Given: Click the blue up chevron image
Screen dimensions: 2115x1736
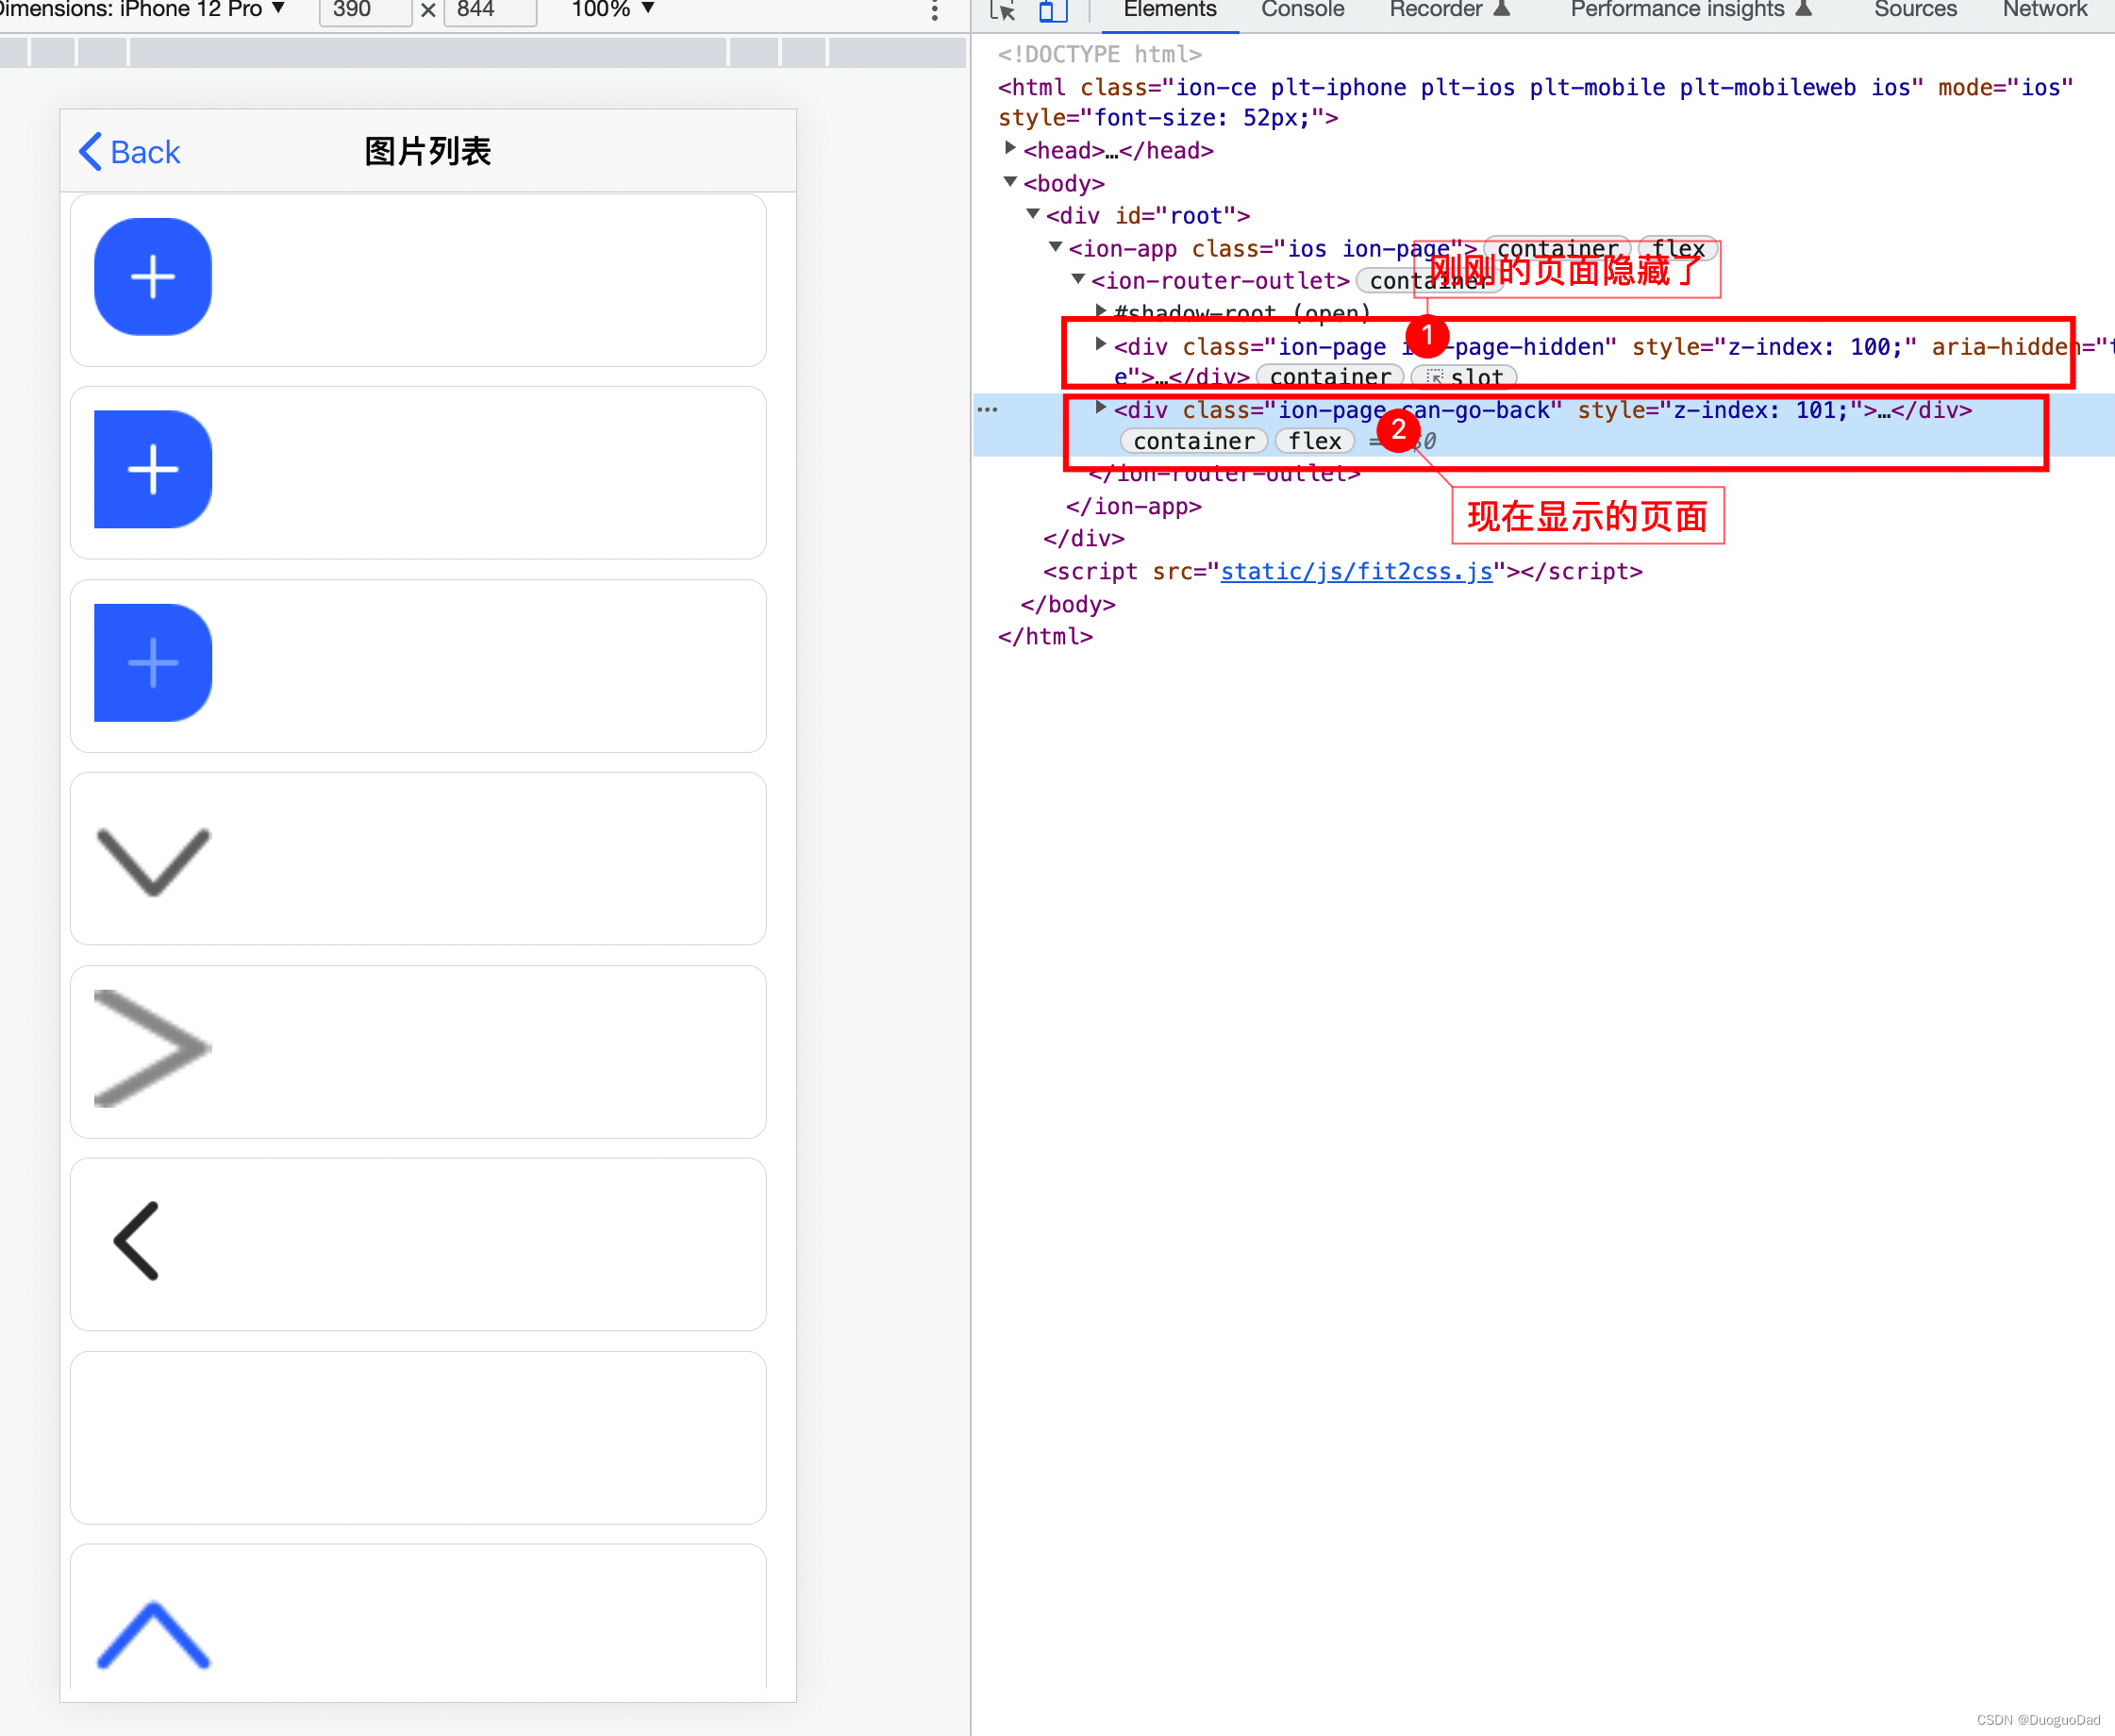Looking at the screenshot, I should tap(153, 1634).
